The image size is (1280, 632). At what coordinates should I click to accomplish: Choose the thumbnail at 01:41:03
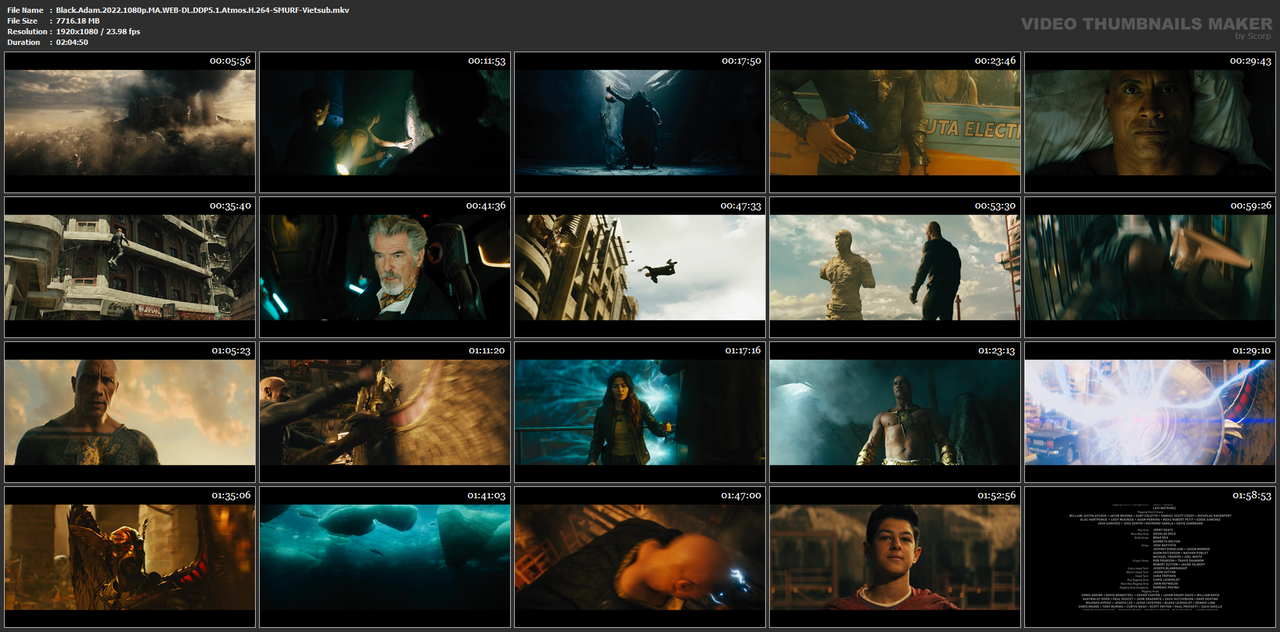click(385, 556)
